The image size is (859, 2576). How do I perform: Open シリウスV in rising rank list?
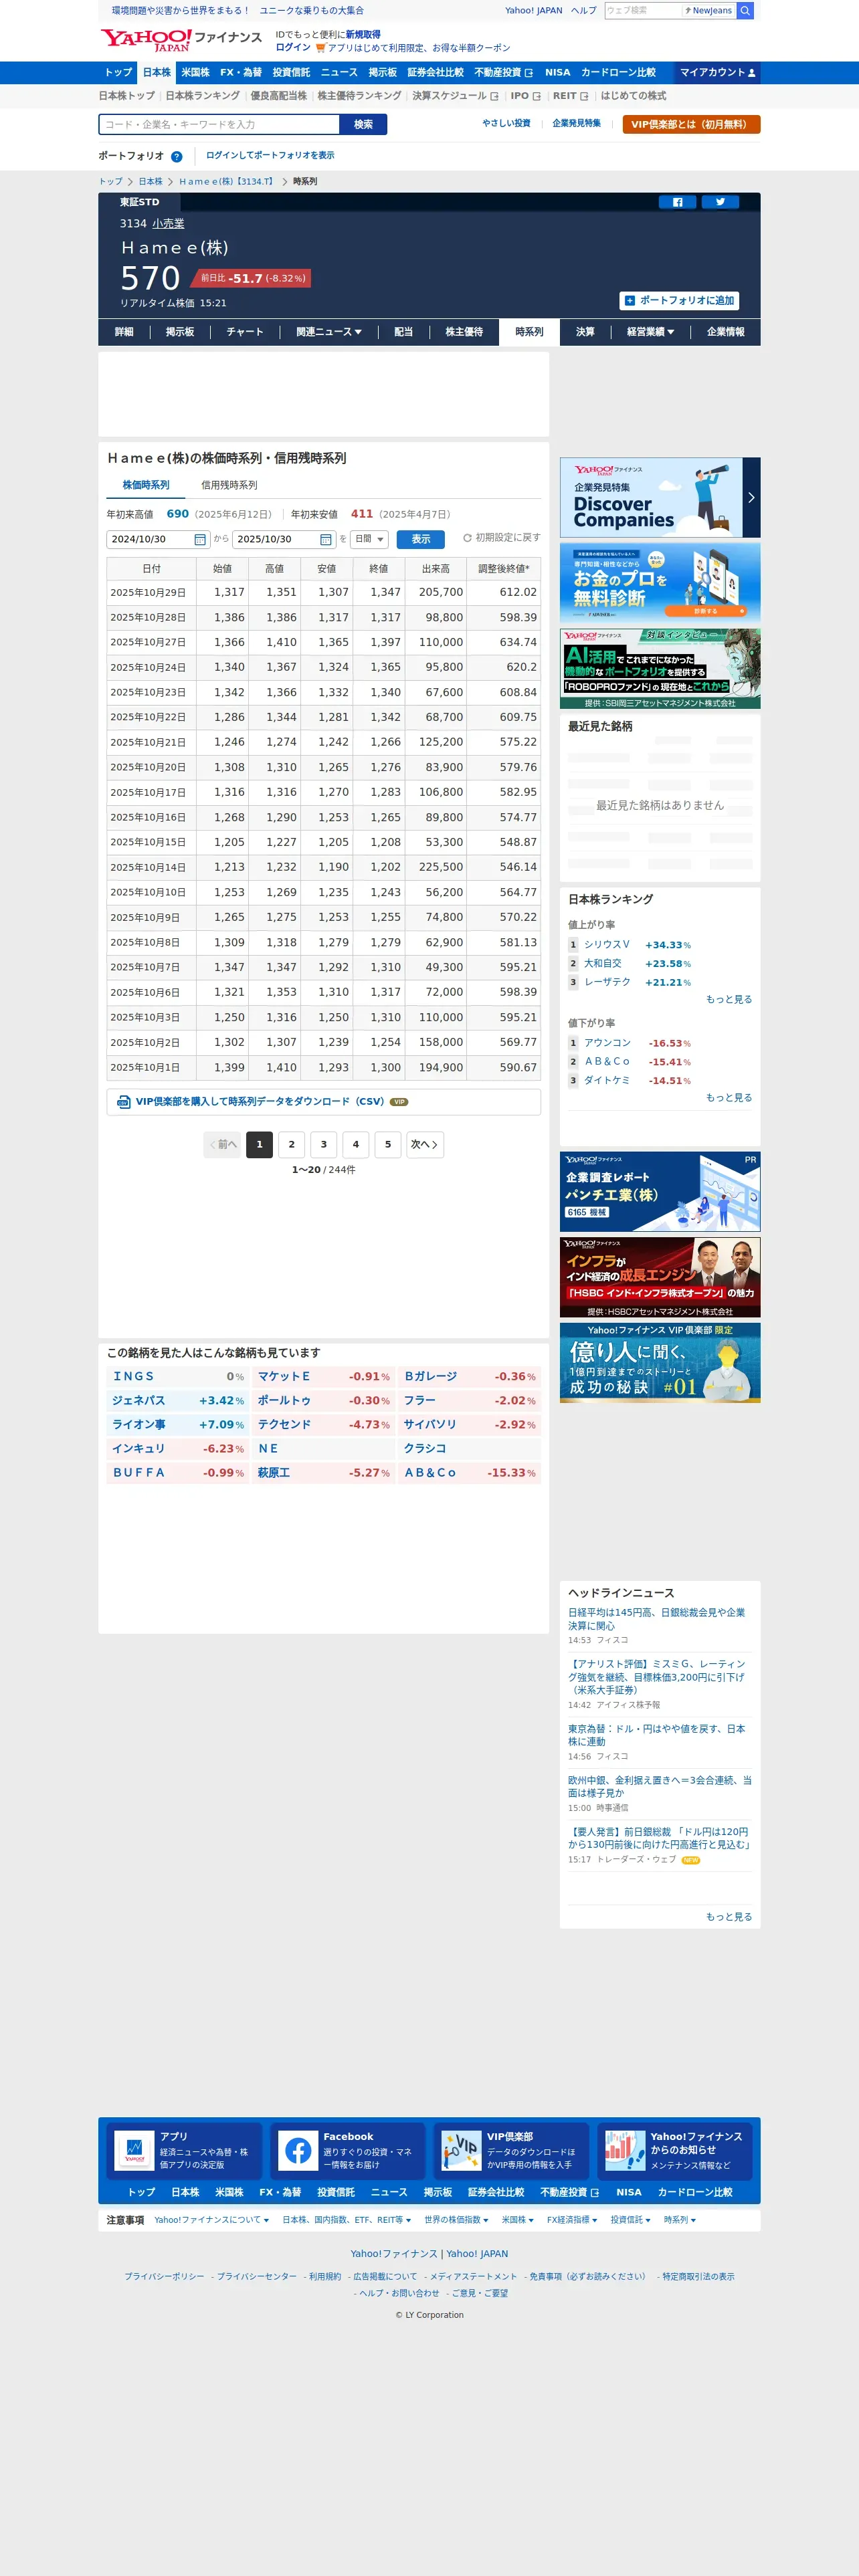[607, 945]
